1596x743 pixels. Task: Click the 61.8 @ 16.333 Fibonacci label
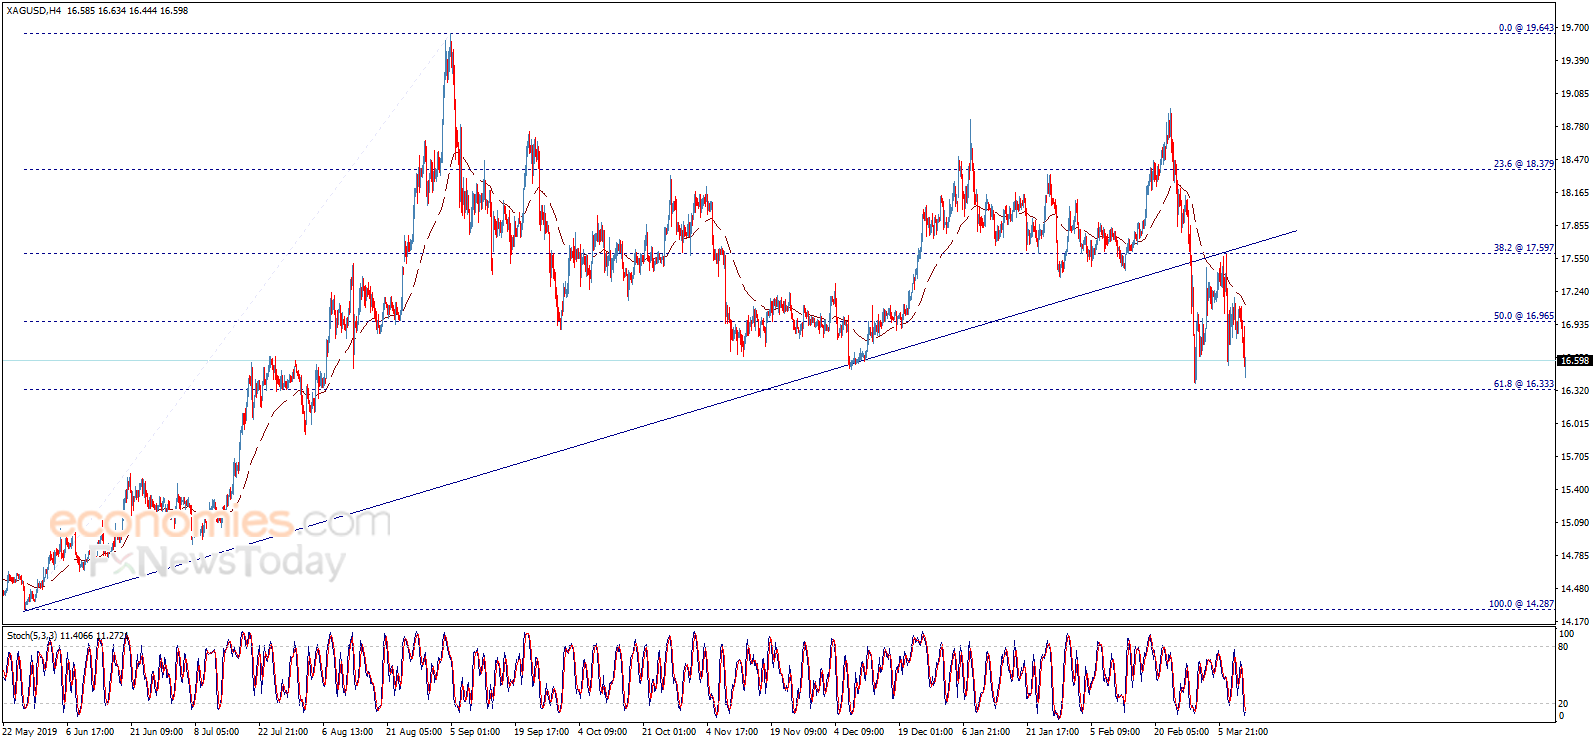(x=1524, y=384)
